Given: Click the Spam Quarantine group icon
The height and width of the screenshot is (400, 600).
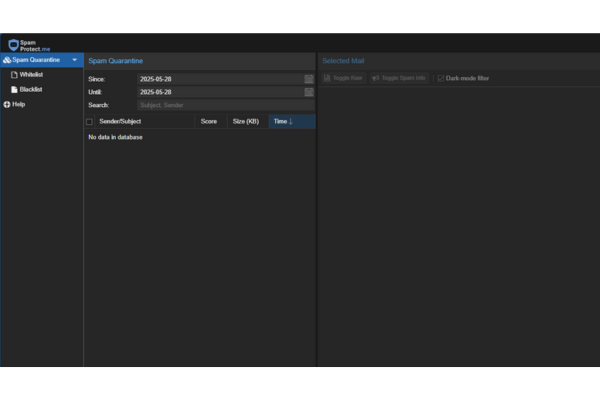Looking at the screenshot, I should [x=7, y=60].
